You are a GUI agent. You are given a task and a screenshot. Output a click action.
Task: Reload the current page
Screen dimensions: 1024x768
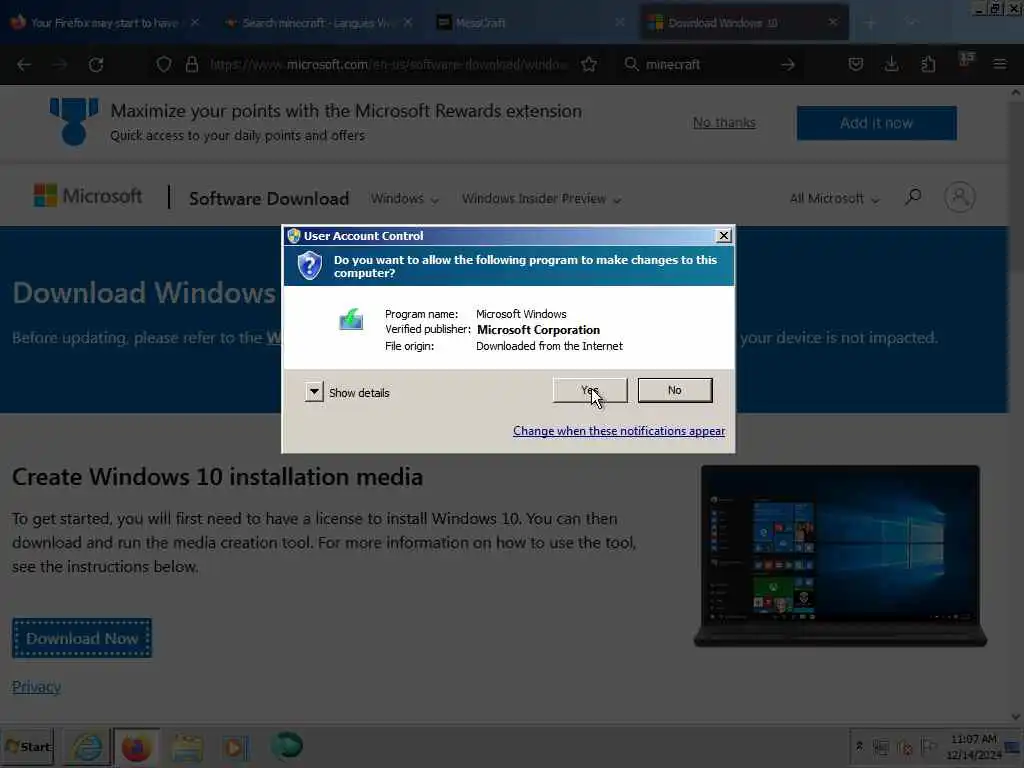coord(96,65)
